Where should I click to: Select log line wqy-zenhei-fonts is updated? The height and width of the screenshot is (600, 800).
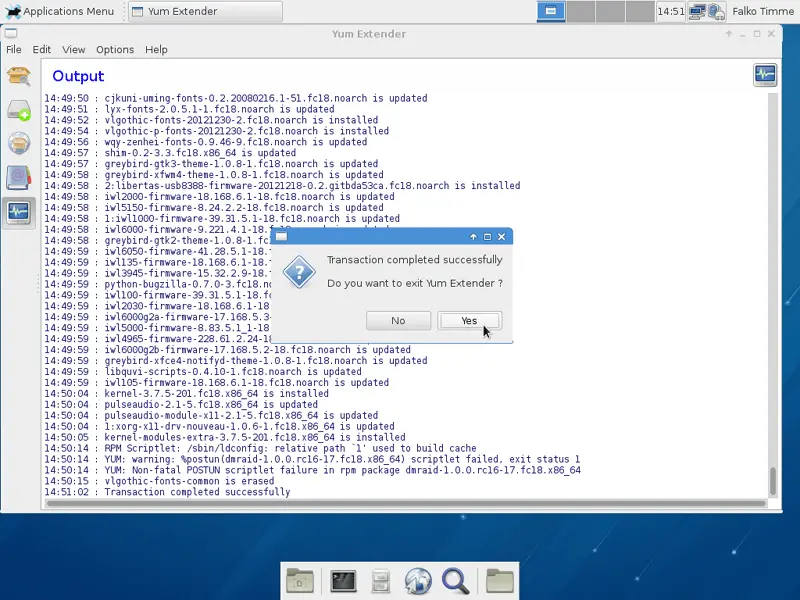coord(206,142)
